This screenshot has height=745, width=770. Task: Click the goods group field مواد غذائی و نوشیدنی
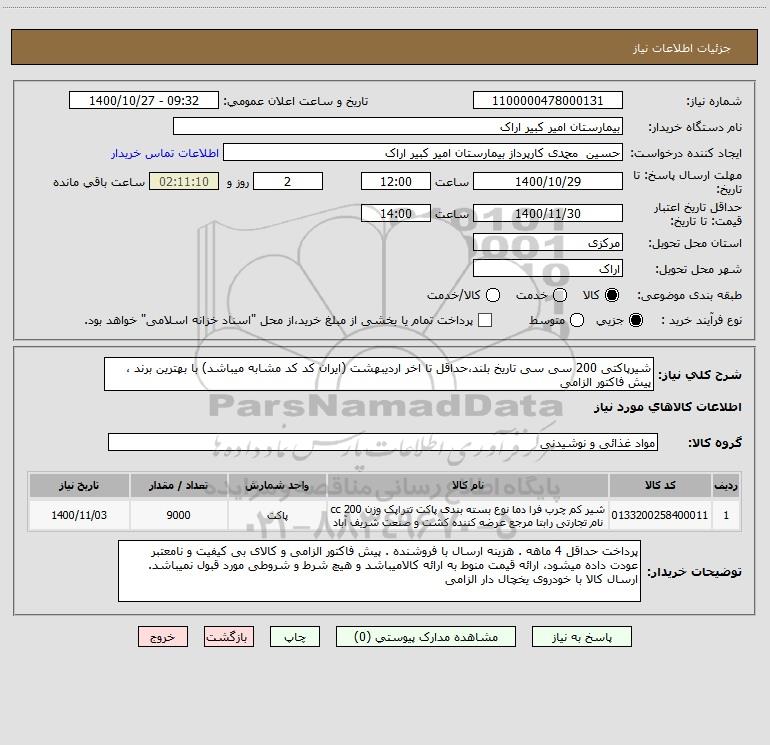(x=383, y=442)
